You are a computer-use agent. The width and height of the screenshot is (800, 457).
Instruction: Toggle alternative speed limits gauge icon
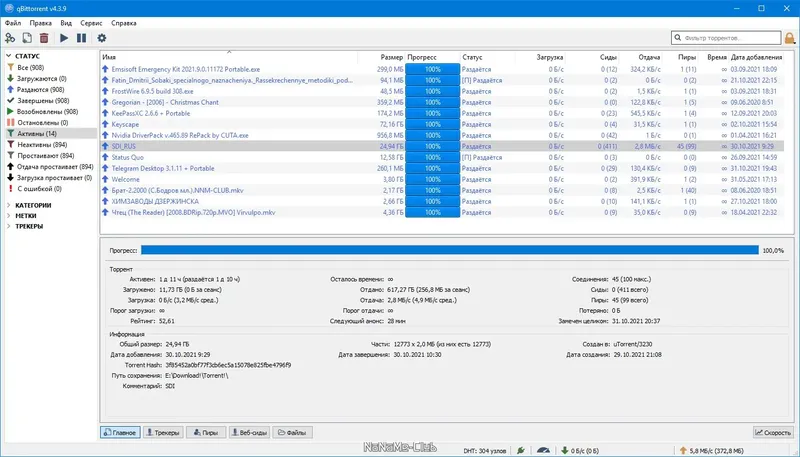tap(543, 450)
